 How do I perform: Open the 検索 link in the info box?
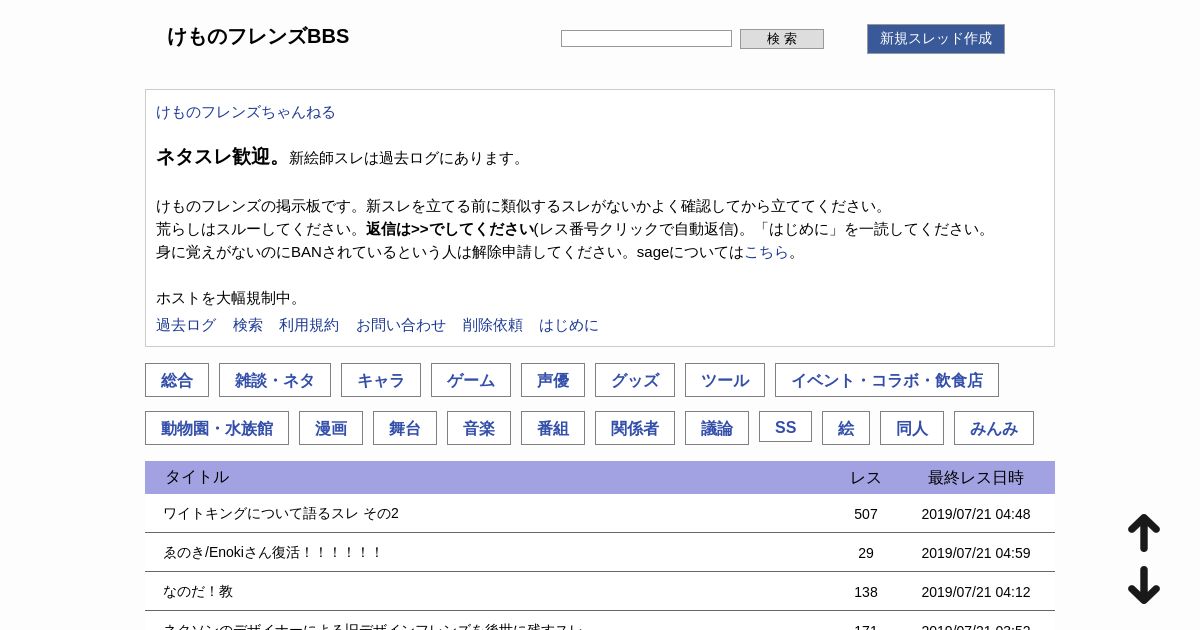248,325
